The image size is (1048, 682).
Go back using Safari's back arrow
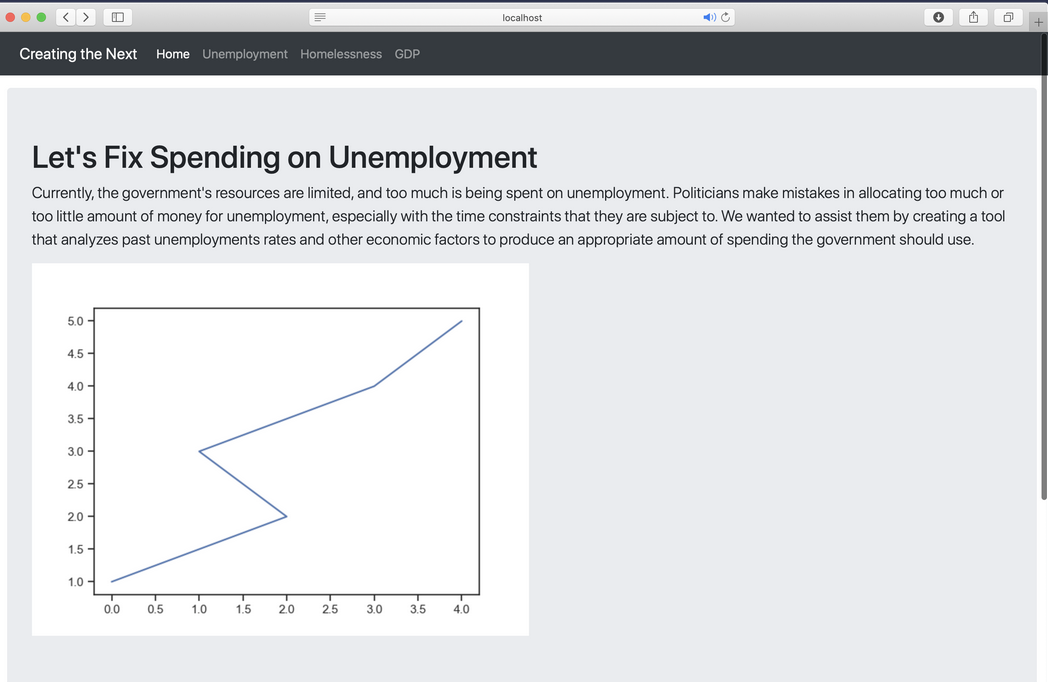point(66,17)
